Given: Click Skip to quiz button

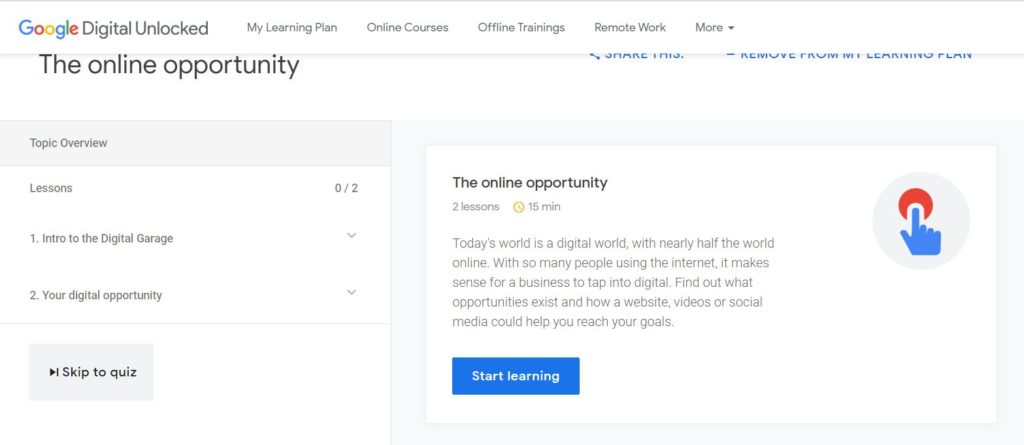Looking at the screenshot, I should [91, 372].
